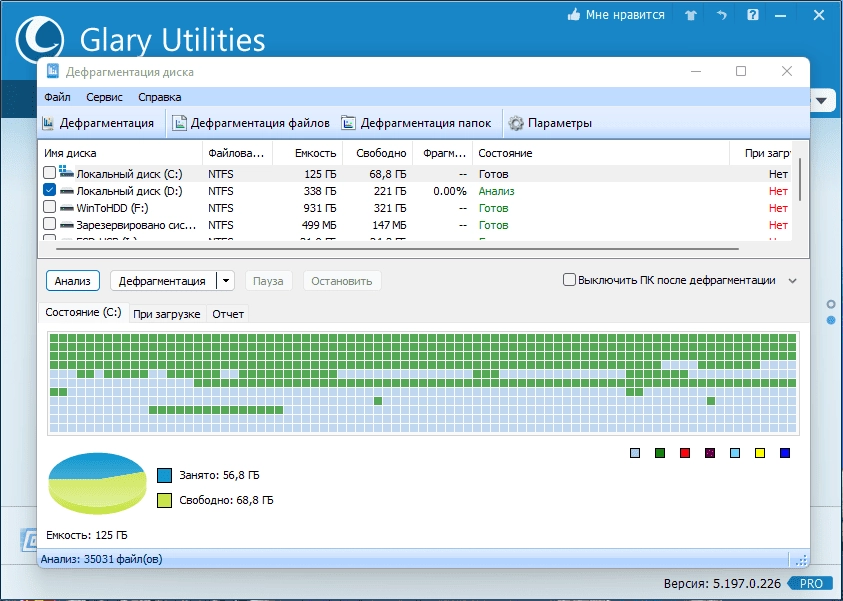Image resolution: width=843 pixels, height=601 pixels.
Task: Sort by the Файлова... column header
Action: pos(238,153)
